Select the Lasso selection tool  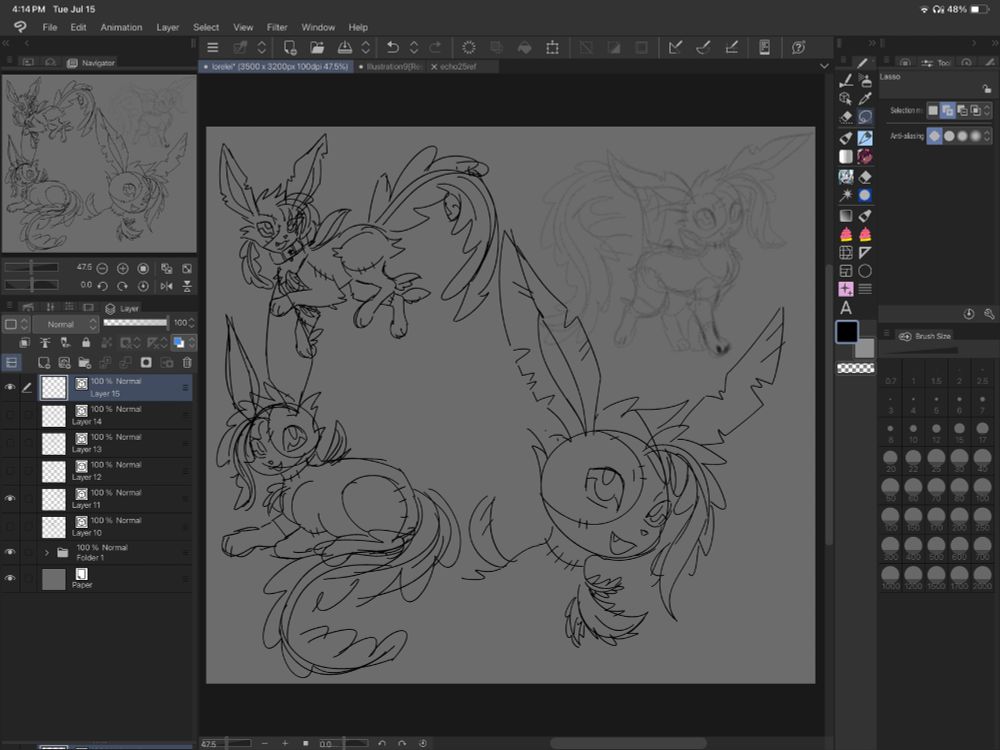coord(865,117)
